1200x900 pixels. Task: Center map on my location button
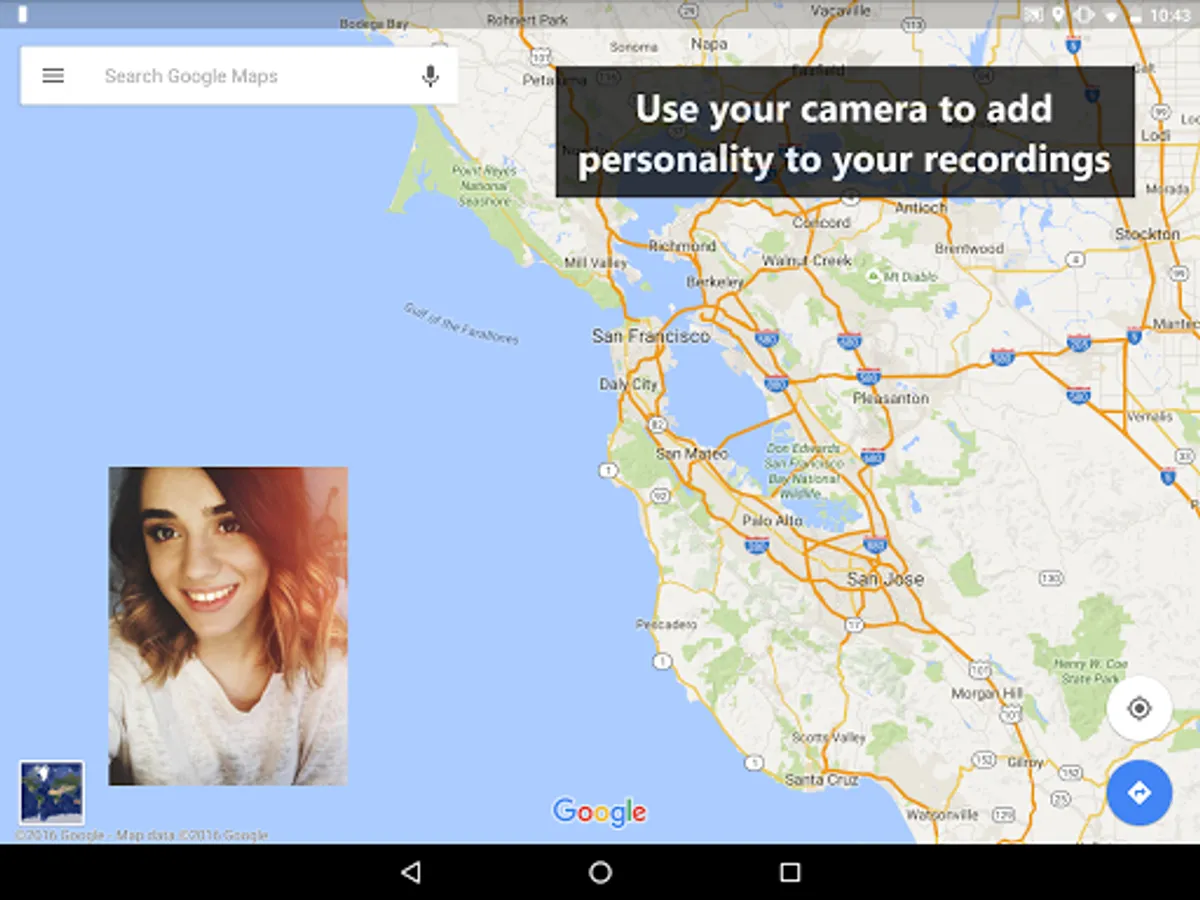coord(1139,709)
